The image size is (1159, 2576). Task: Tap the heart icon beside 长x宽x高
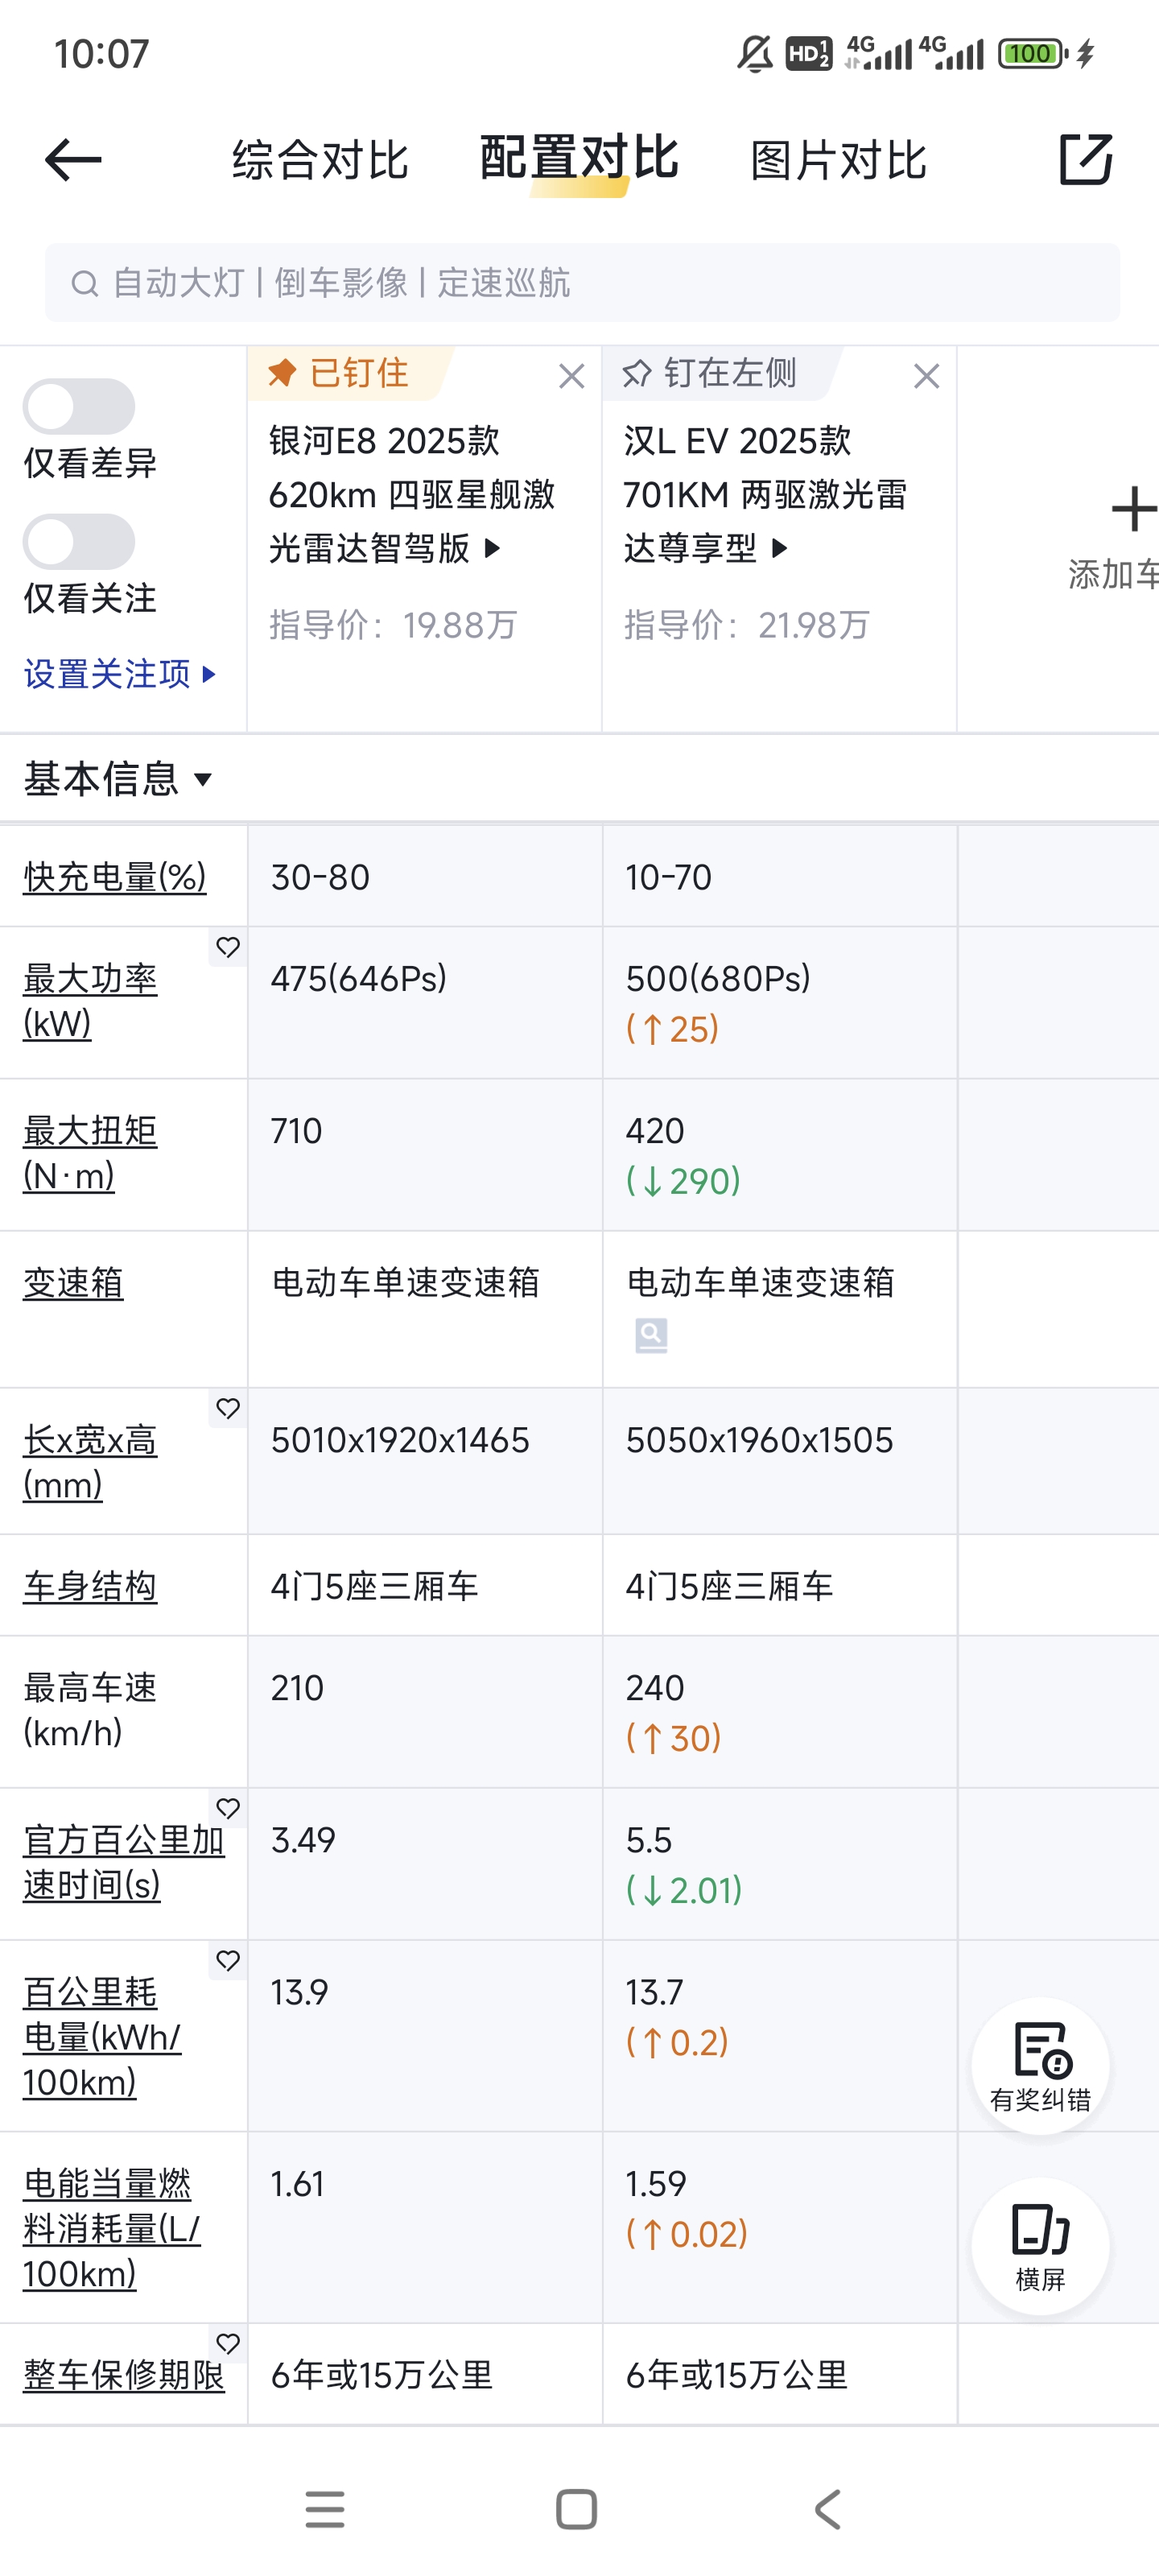(228, 1408)
